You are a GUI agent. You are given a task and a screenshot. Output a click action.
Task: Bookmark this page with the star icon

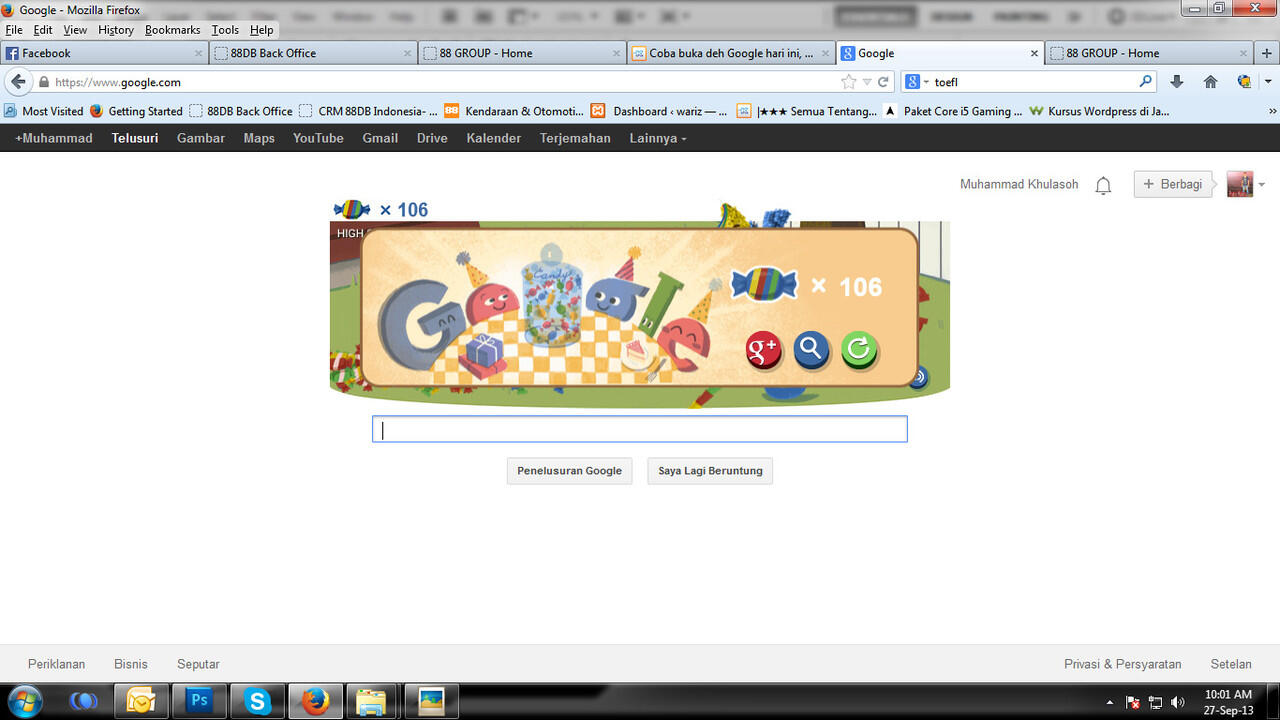[849, 82]
